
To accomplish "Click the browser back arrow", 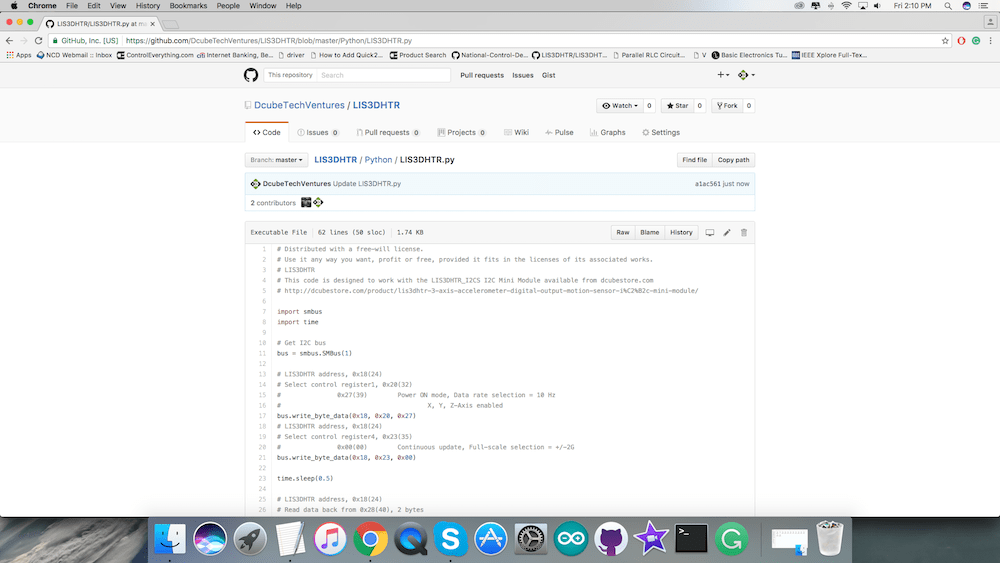I will pos(9,40).
